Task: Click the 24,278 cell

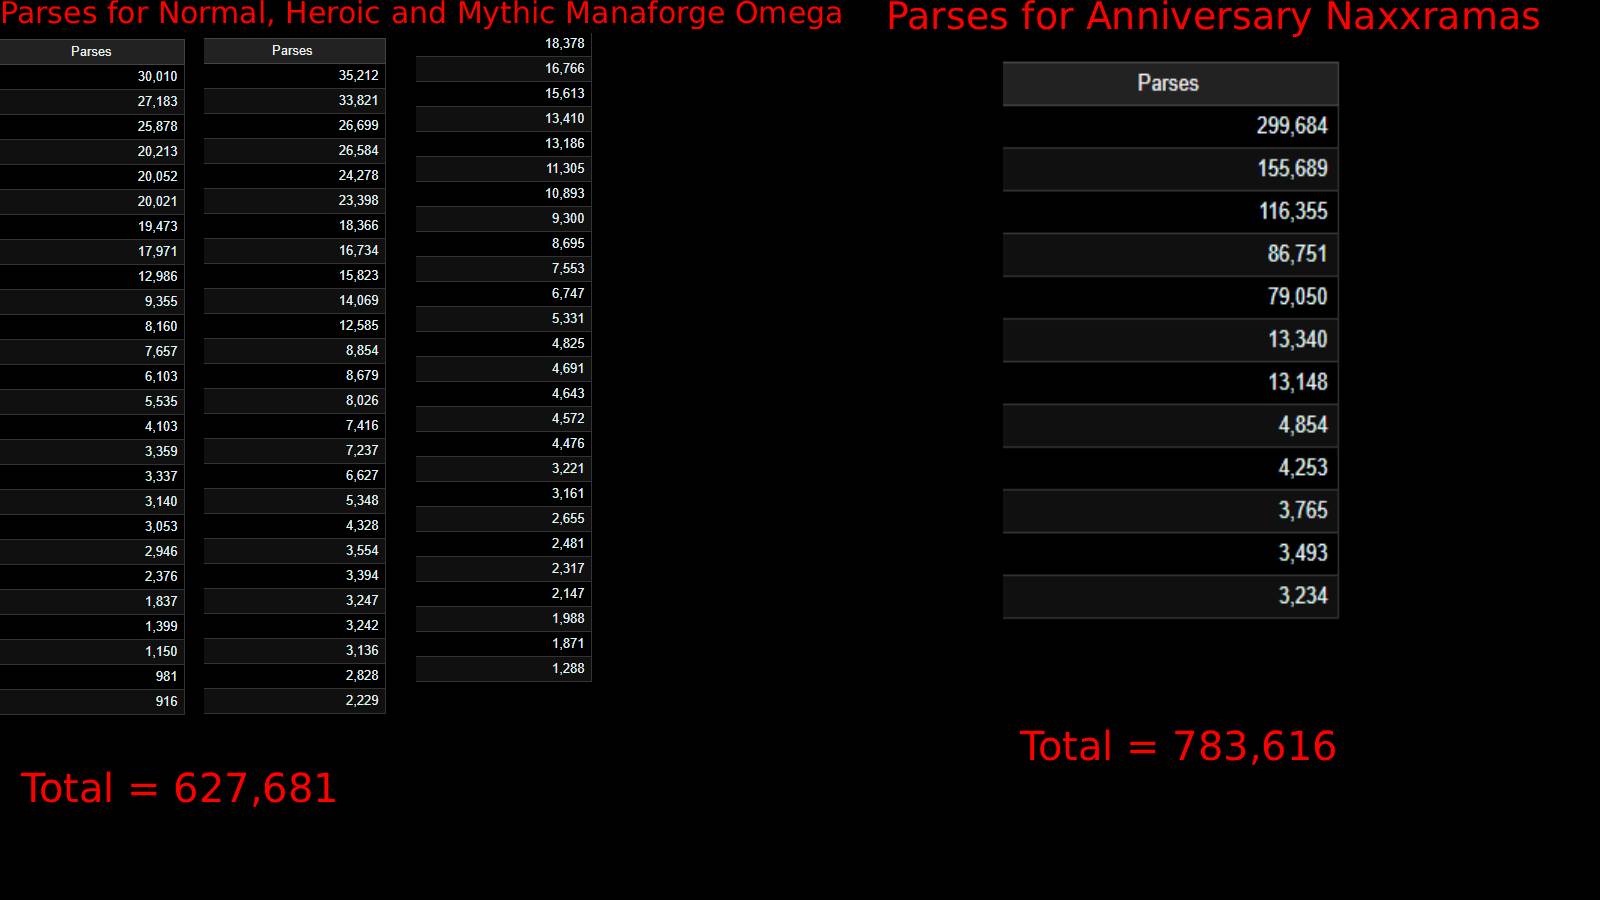Action: coord(295,175)
